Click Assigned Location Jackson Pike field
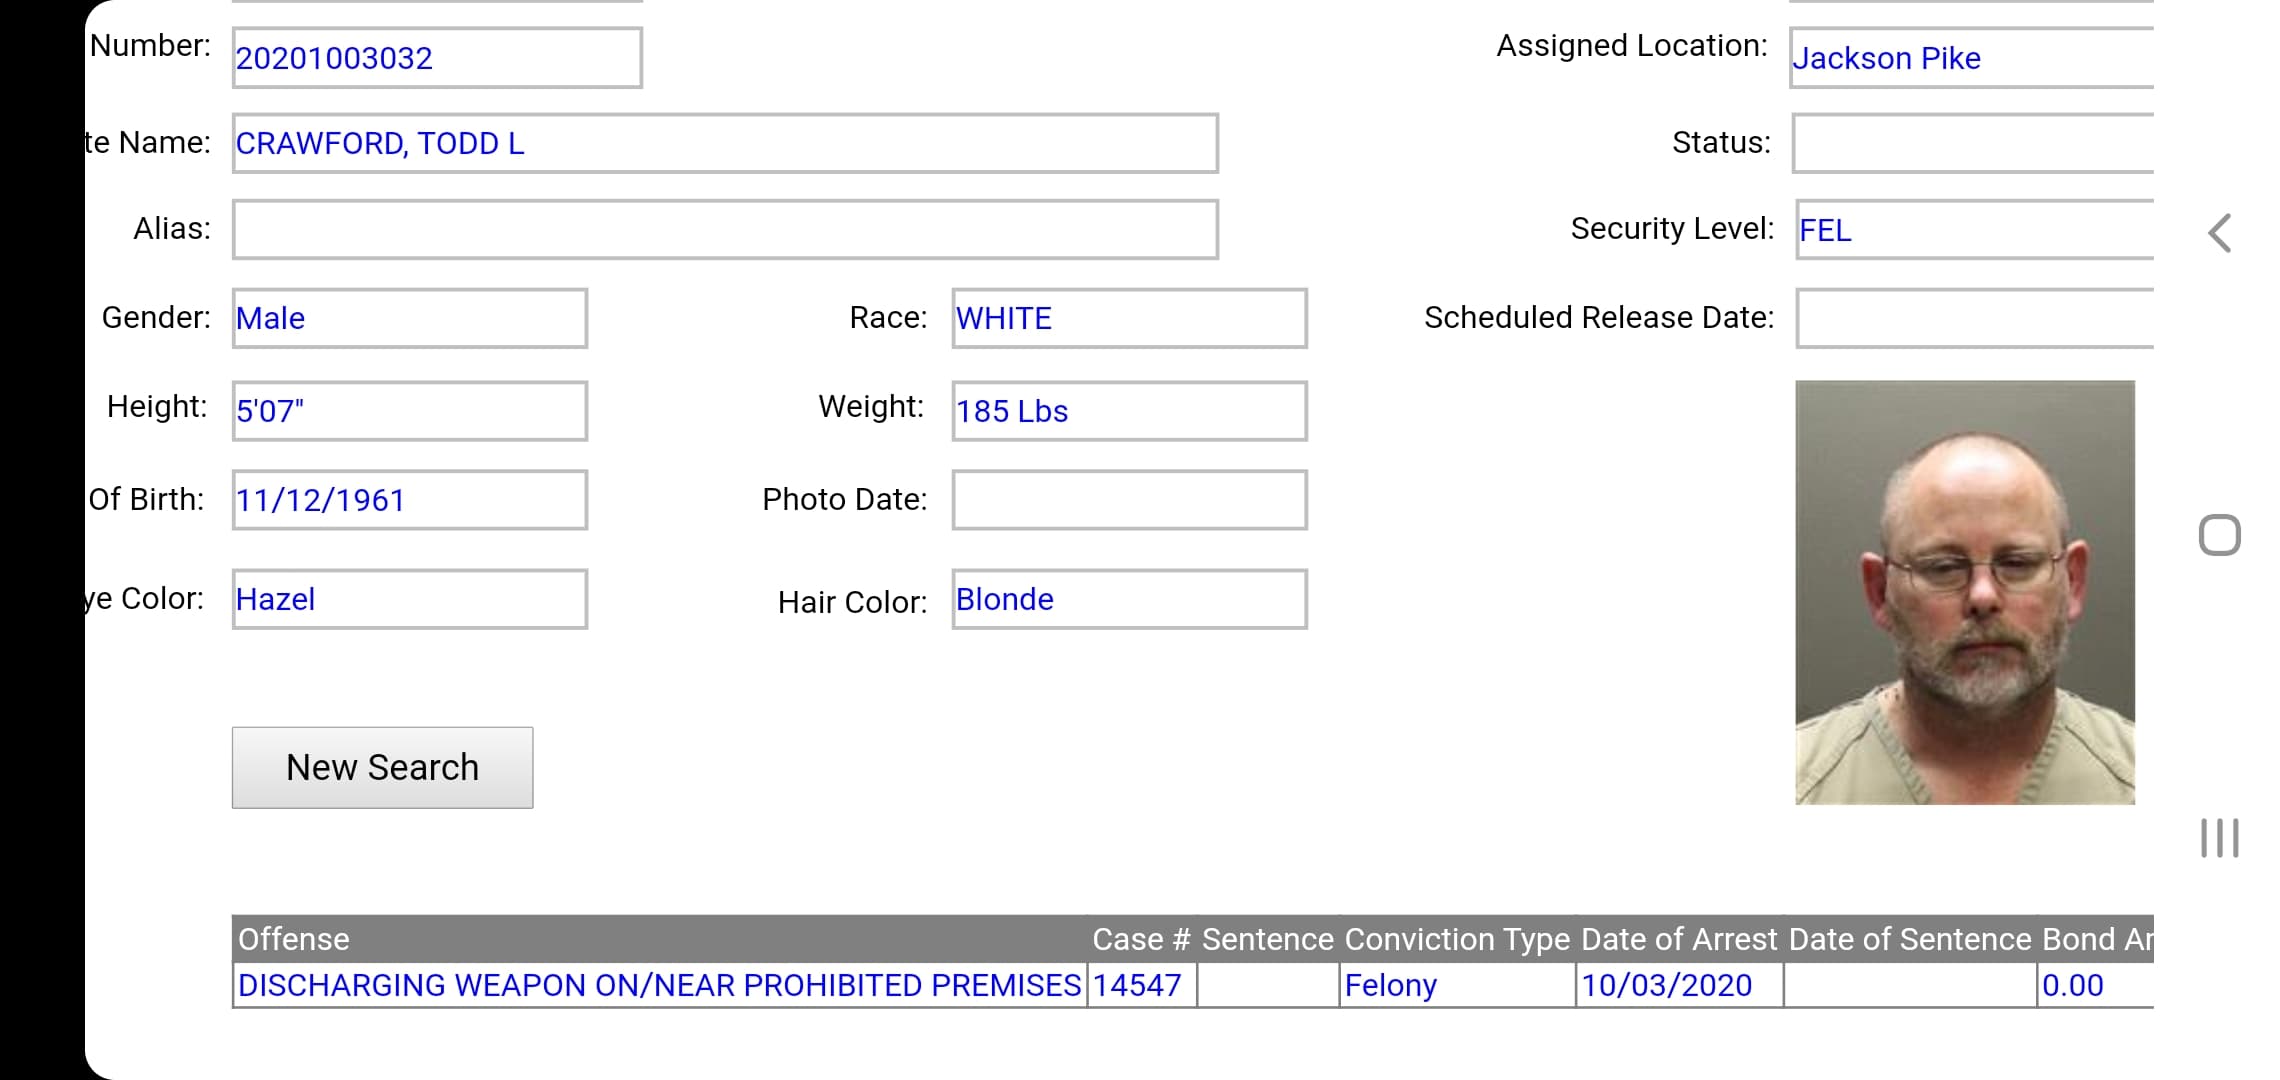 click(x=1970, y=58)
